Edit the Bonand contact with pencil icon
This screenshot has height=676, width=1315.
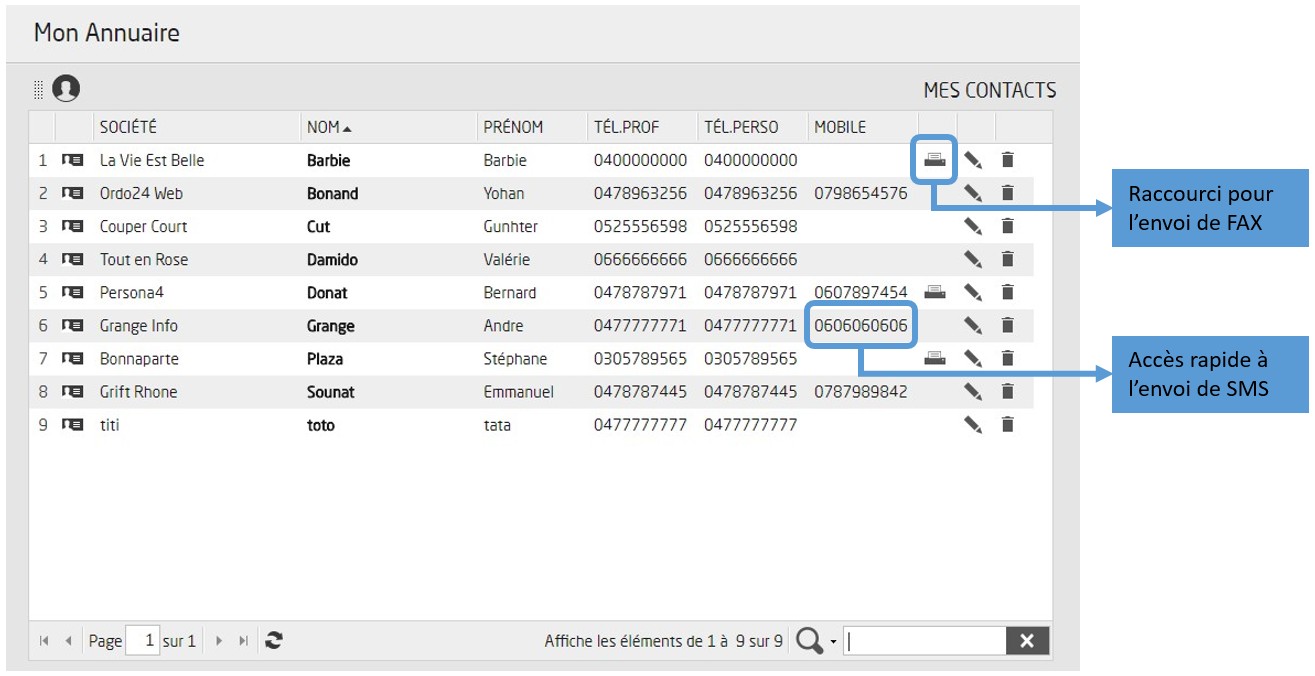click(x=973, y=193)
